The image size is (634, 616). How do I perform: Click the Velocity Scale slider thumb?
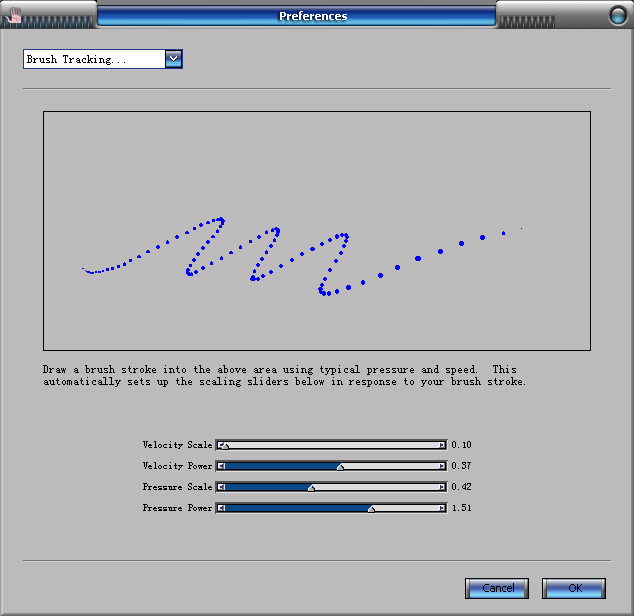tap(226, 446)
